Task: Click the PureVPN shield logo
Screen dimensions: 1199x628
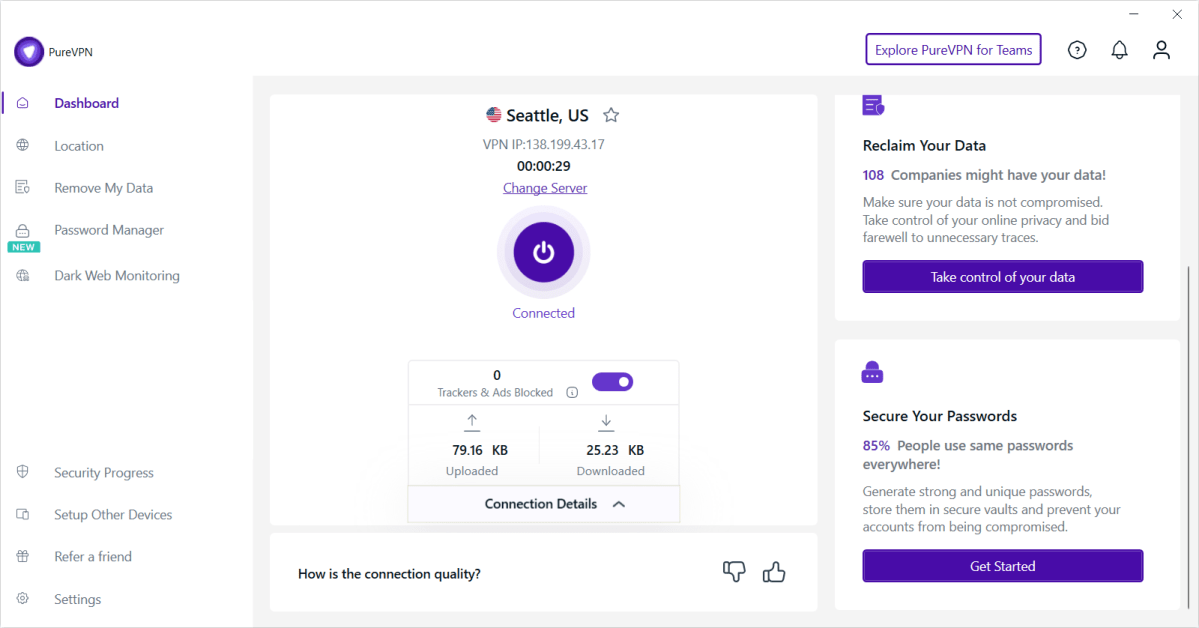Action: click(x=29, y=52)
